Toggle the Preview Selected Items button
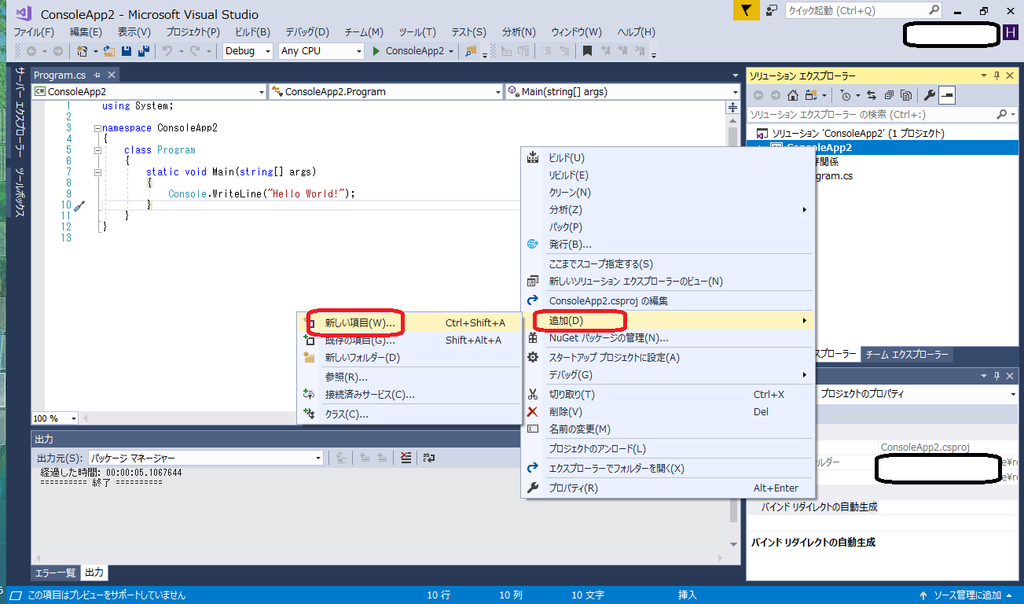Screen dimensions: 1024x604 coord(947,95)
